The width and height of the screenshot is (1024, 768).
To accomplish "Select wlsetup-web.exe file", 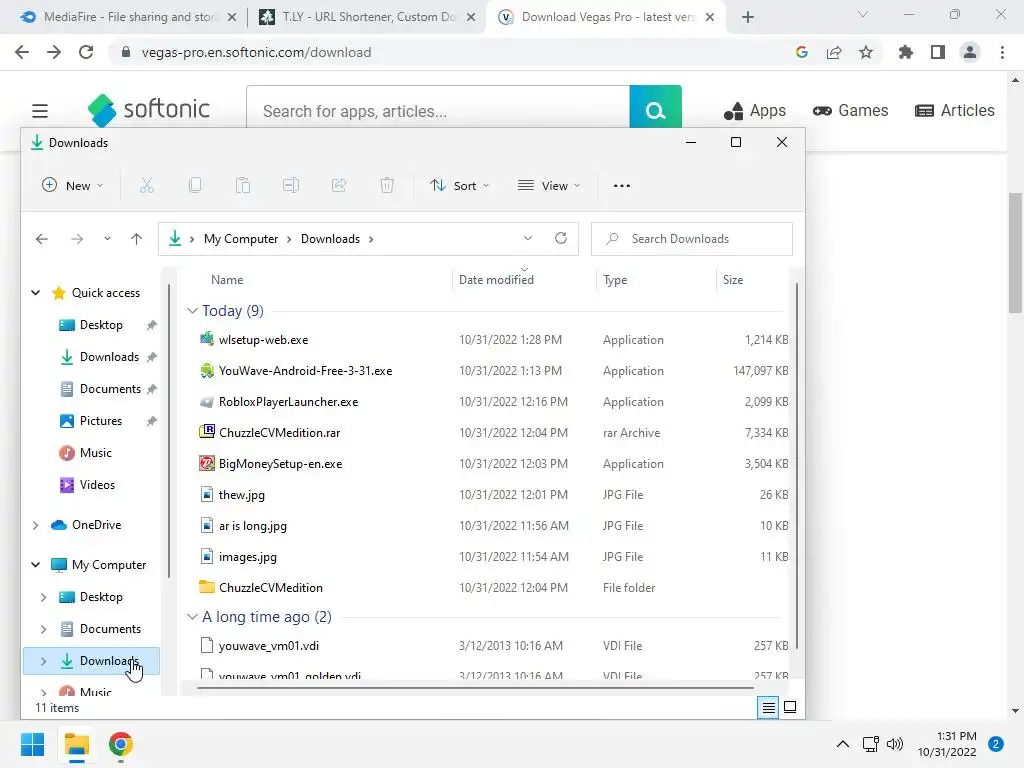I will [x=263, y=340].
